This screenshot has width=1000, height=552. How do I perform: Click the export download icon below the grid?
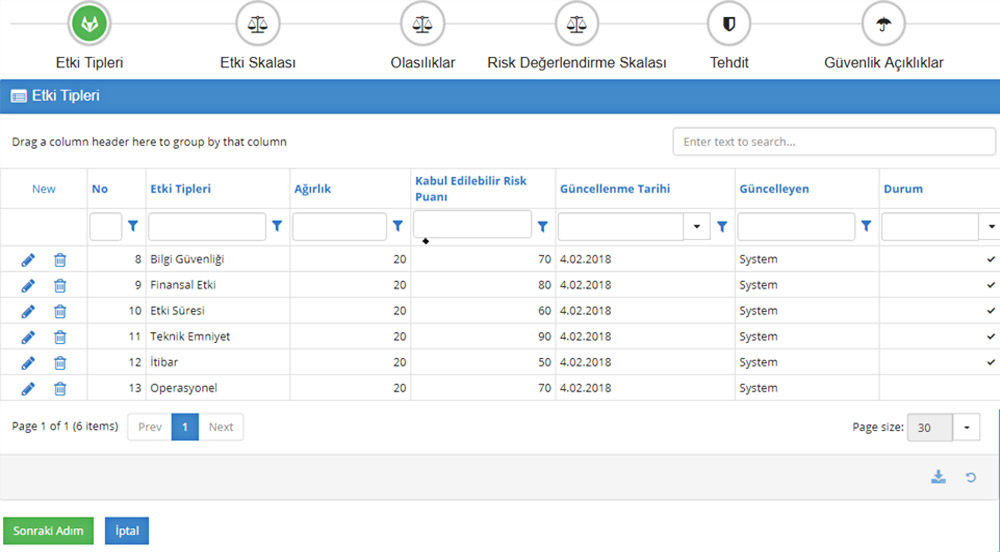coord(938,478)
